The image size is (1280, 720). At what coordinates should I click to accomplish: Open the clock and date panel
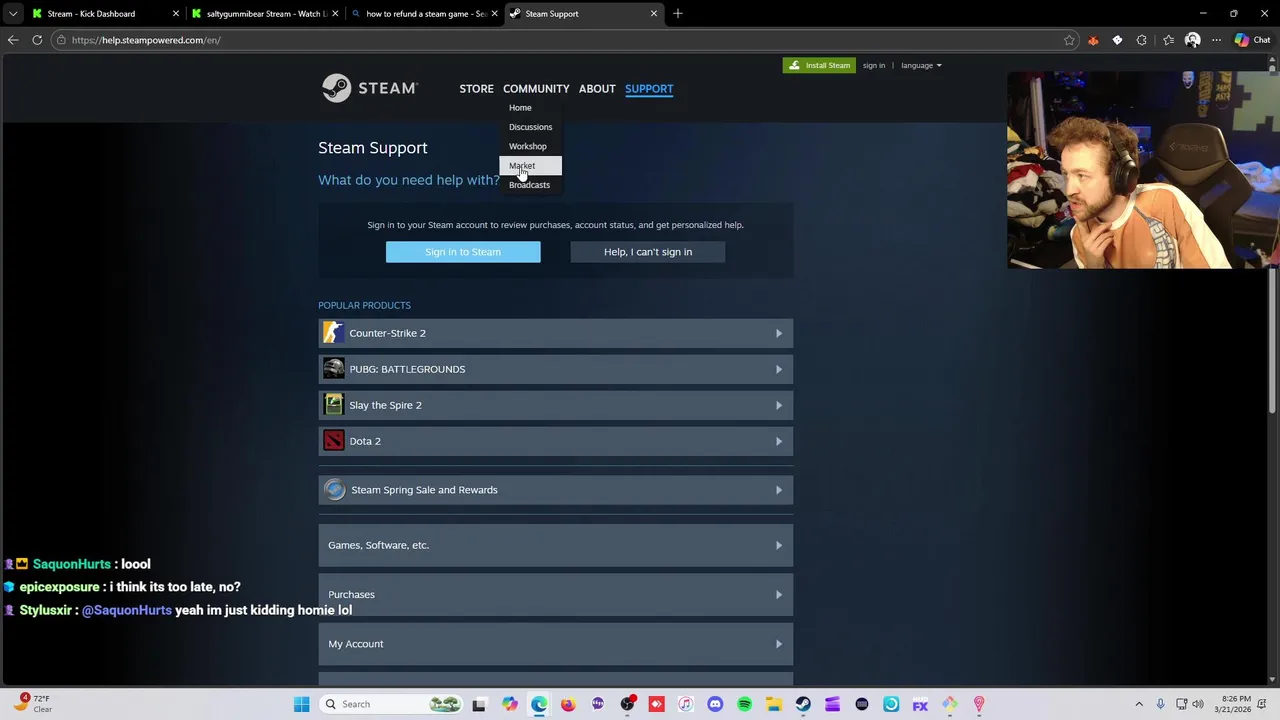[x=1236, y=704]
